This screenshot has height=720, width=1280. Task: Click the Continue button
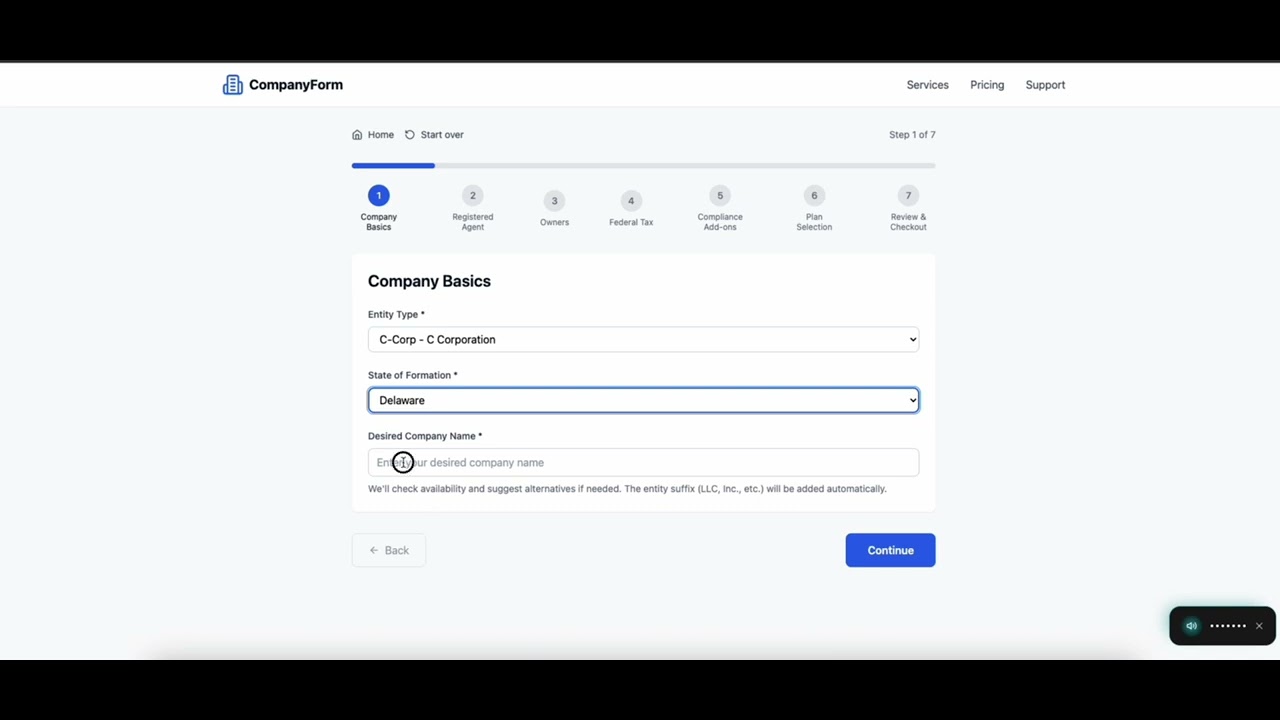pyautogui.click(x=890, y=550)
